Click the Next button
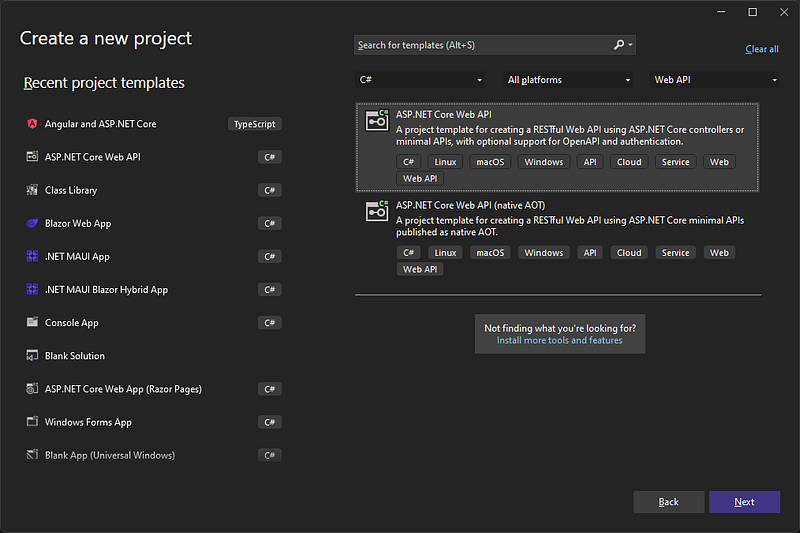800x533 pixels. 744,502
